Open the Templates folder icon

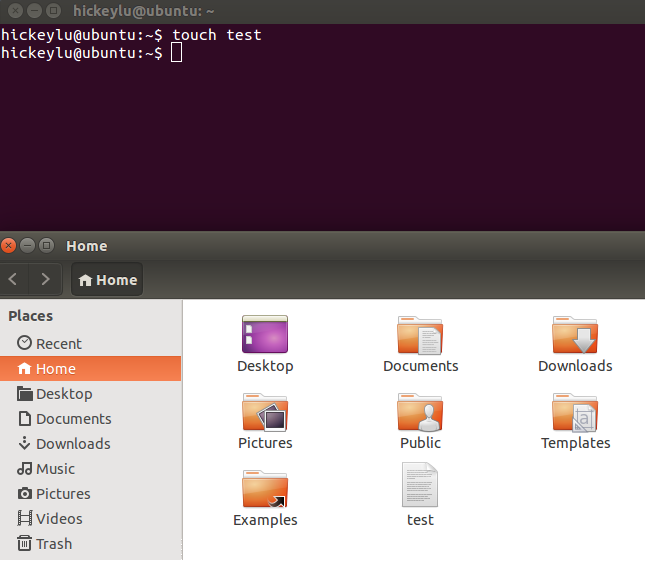(x=575, y=412)
